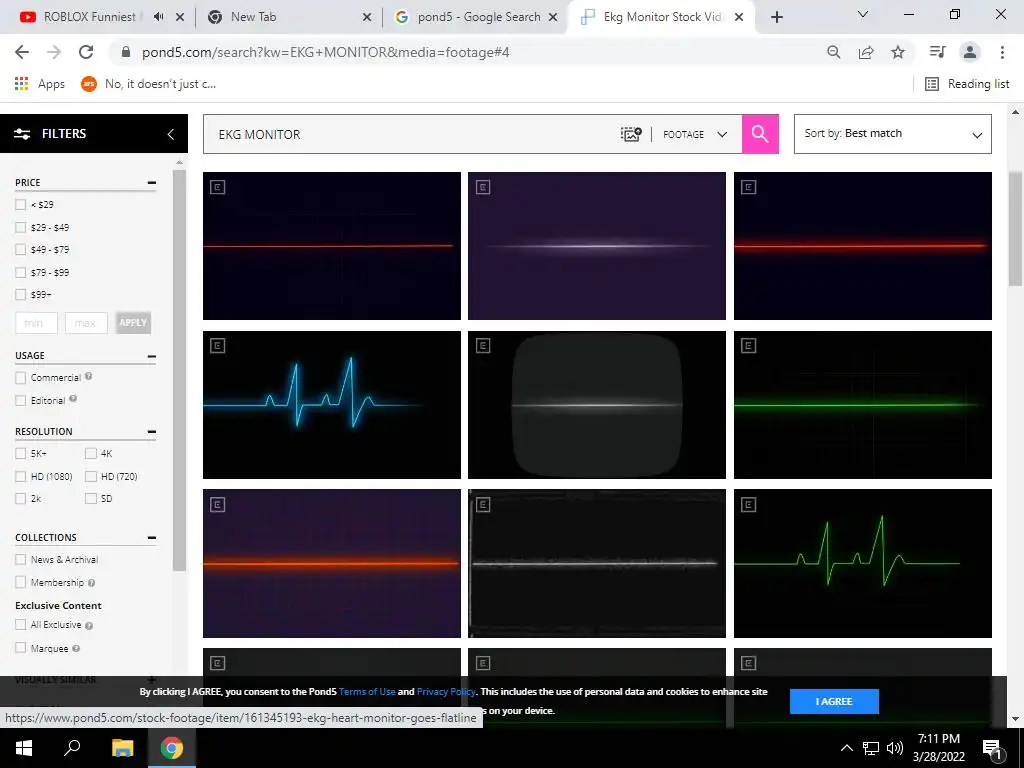
Task: Show hidden system tray icons
Action: point(846,748)
